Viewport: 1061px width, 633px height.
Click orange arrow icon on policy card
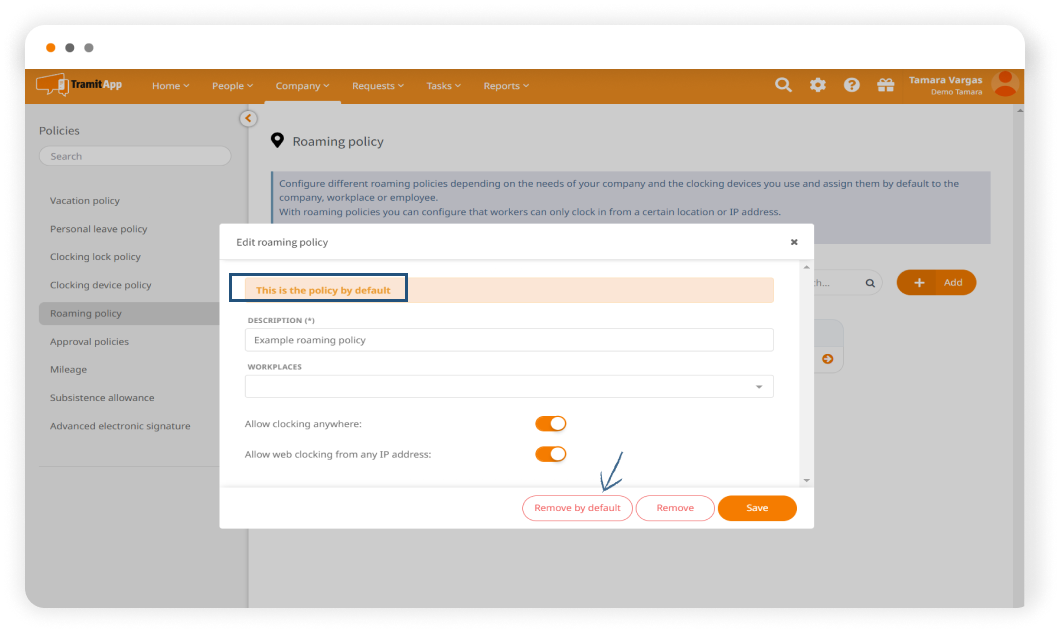828,359
